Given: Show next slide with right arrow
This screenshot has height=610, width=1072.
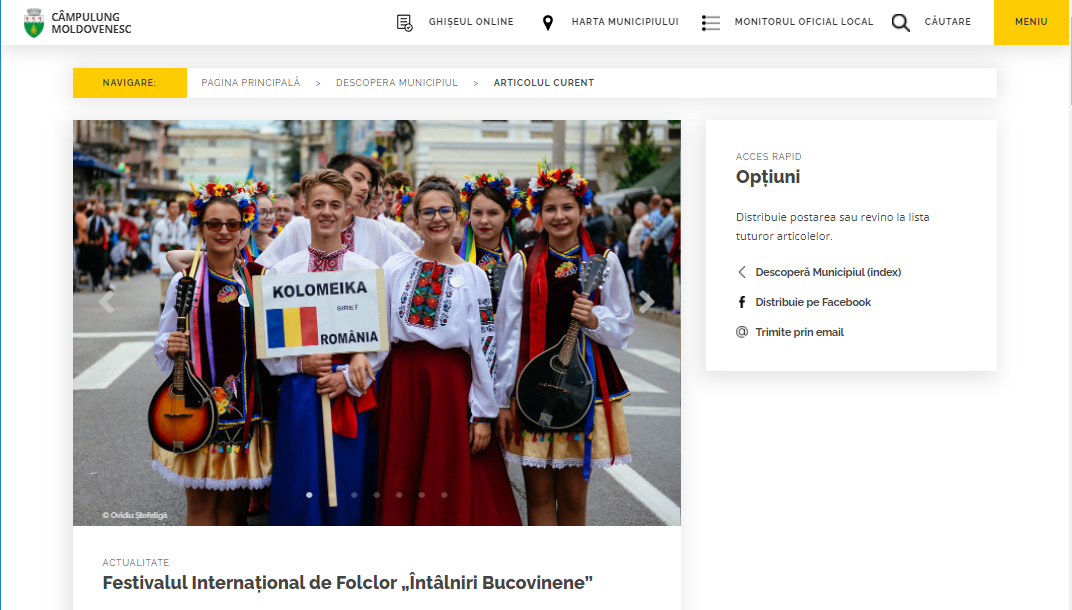Looking at the screenshot, I should point(647,302).
